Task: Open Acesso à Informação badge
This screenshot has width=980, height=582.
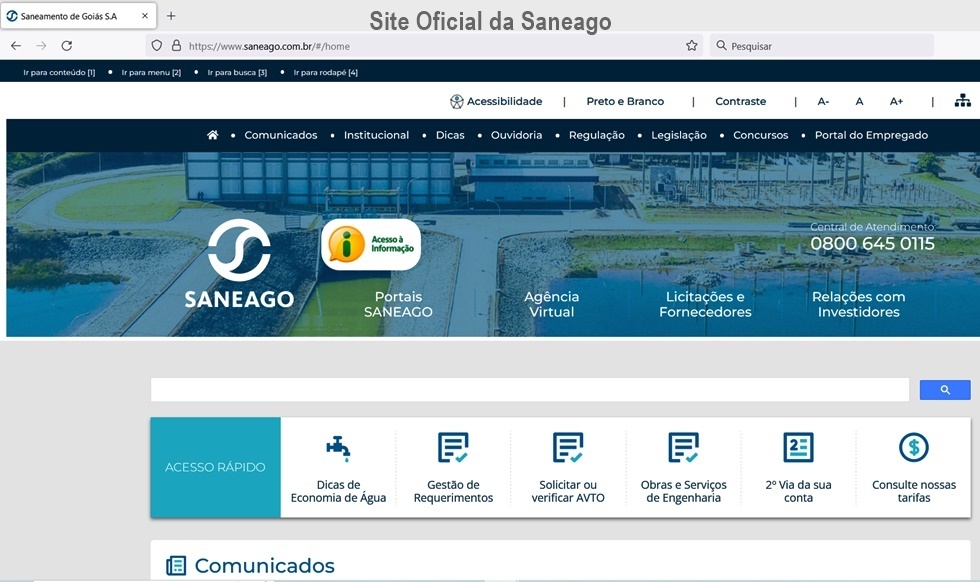Action: 371,244
